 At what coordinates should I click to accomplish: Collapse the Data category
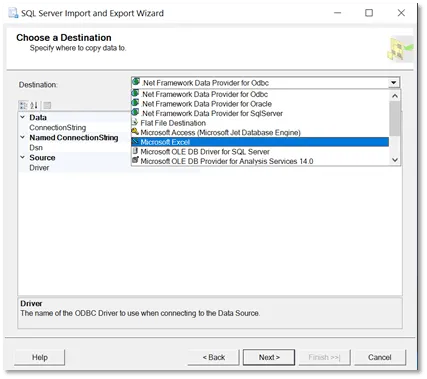(x=22, y=117)
